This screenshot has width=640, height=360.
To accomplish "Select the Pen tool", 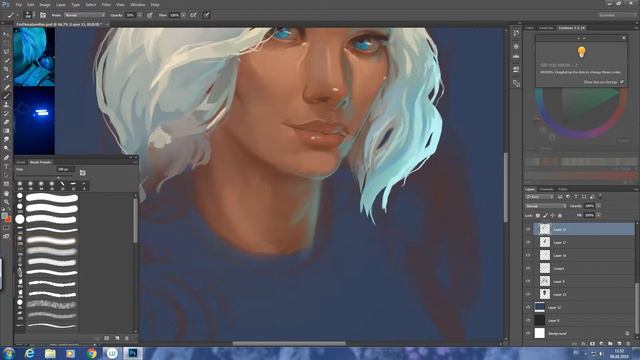I will (6, 158).
